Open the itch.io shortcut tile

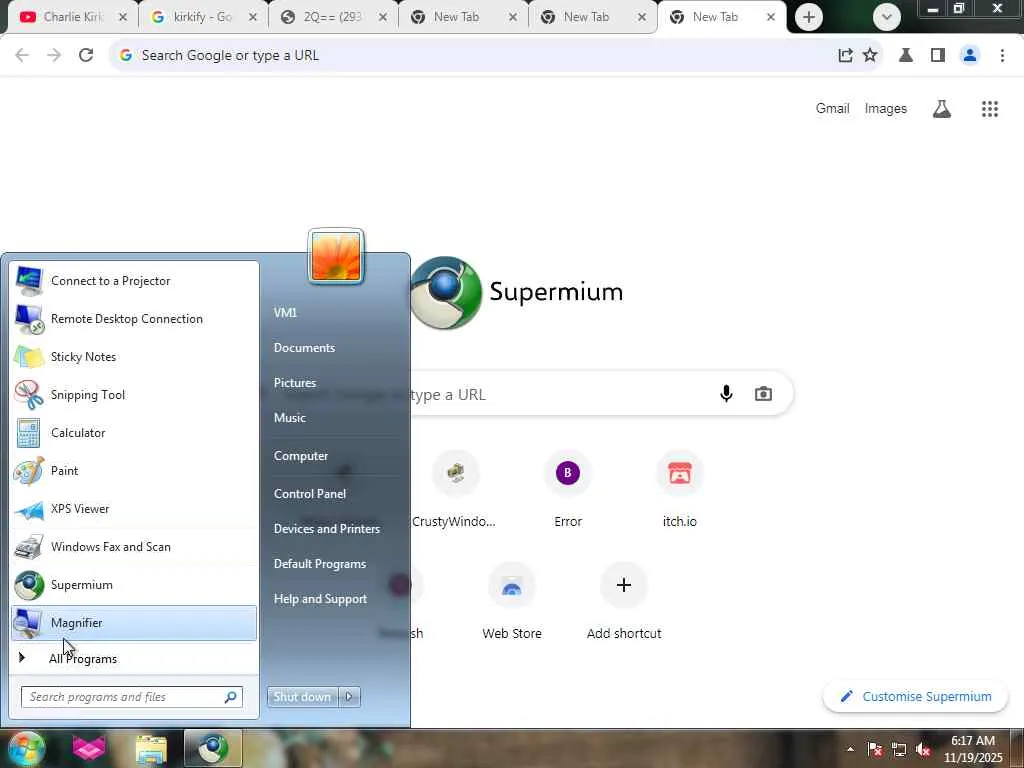680,490
